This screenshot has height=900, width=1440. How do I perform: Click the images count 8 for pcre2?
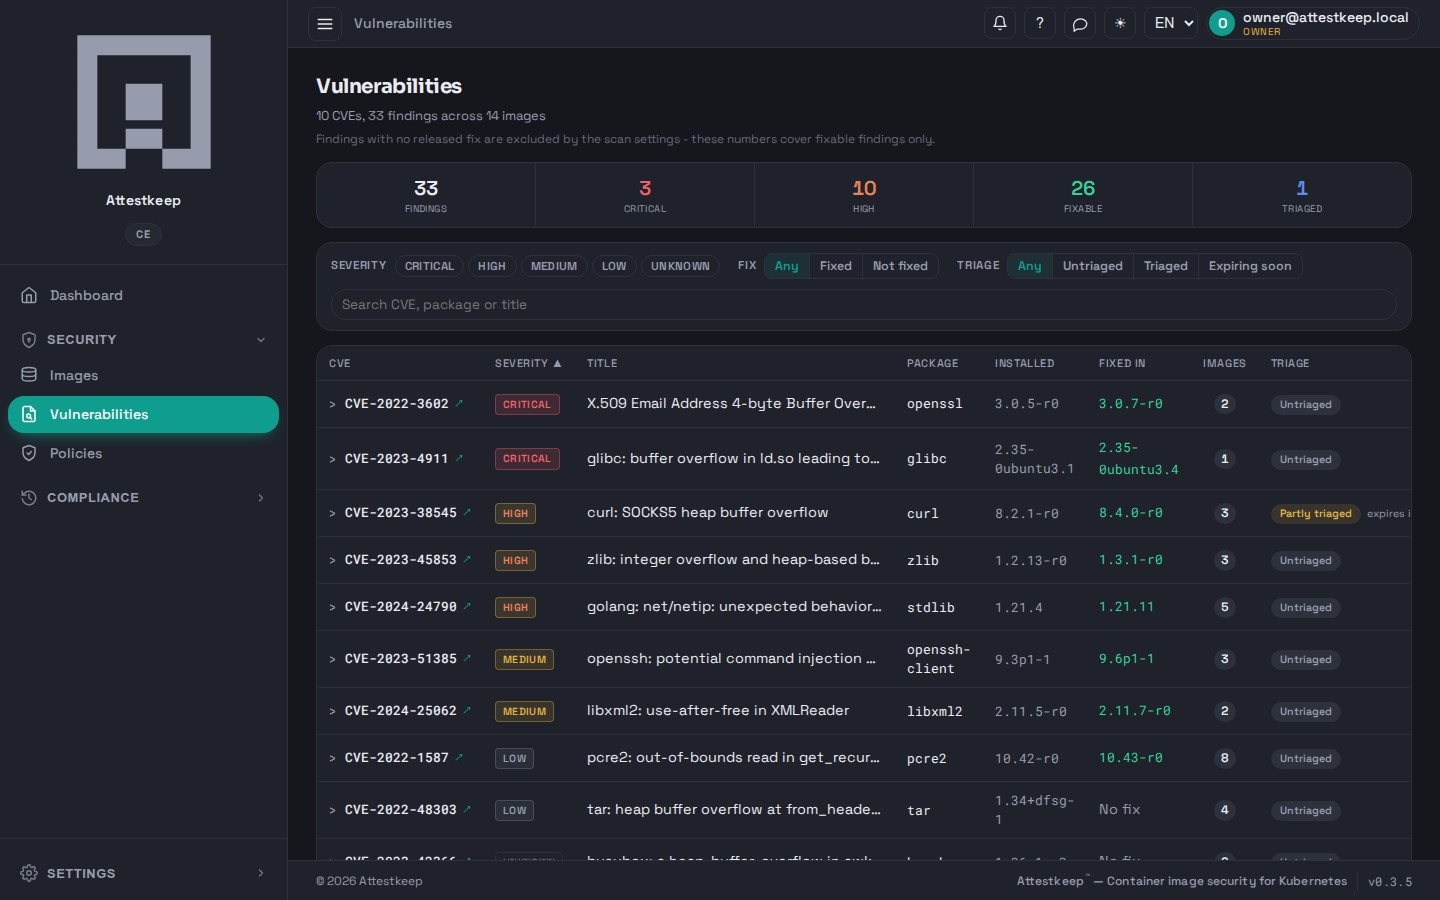tap(1224, 758)
